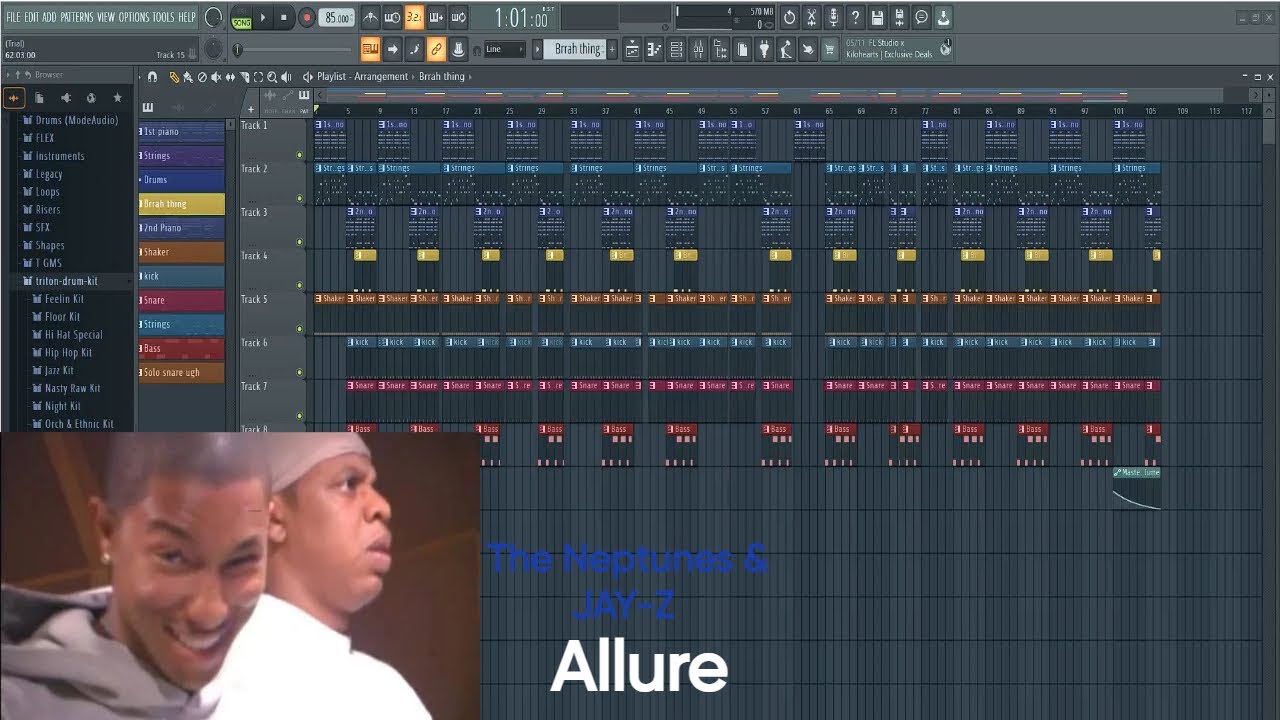Select the paint brush tool in playlist

click(188, 77)
